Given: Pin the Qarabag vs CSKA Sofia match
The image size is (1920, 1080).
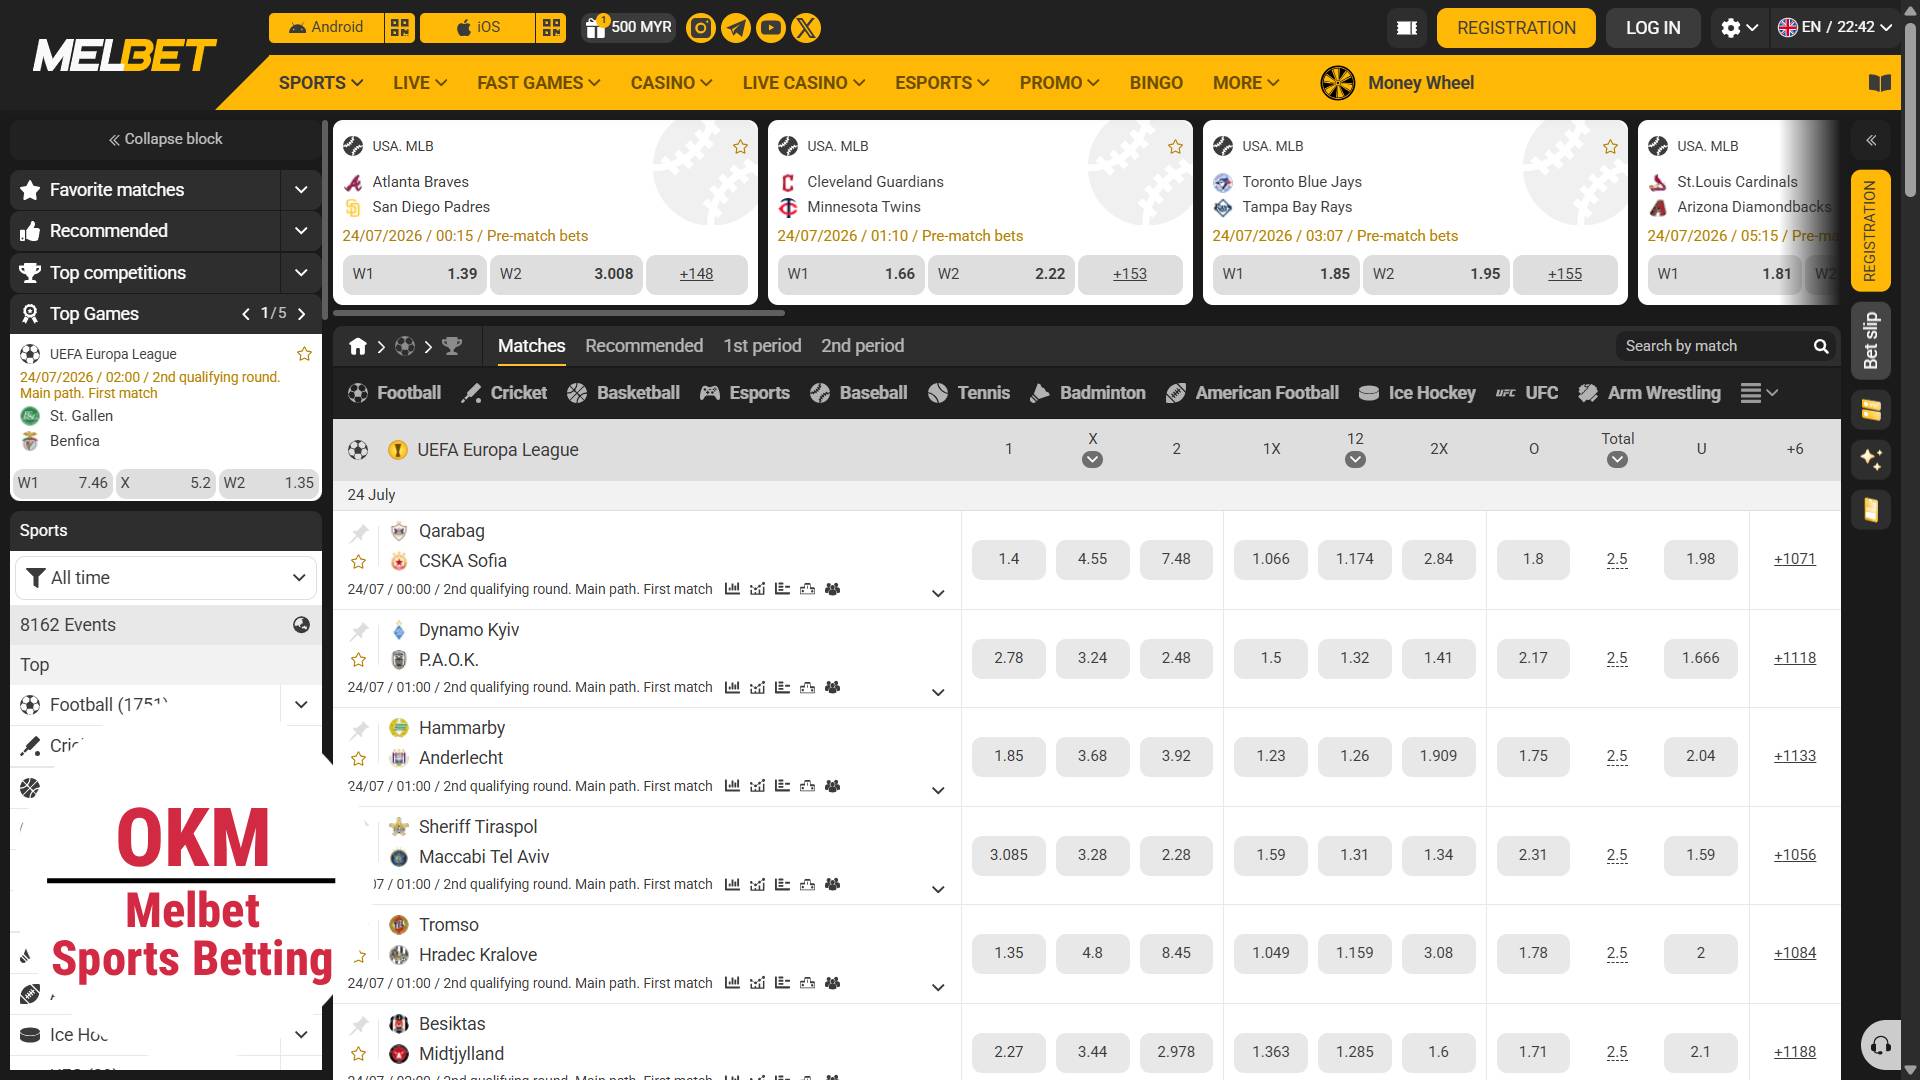Looking at the screenshot, I should 359,533.
